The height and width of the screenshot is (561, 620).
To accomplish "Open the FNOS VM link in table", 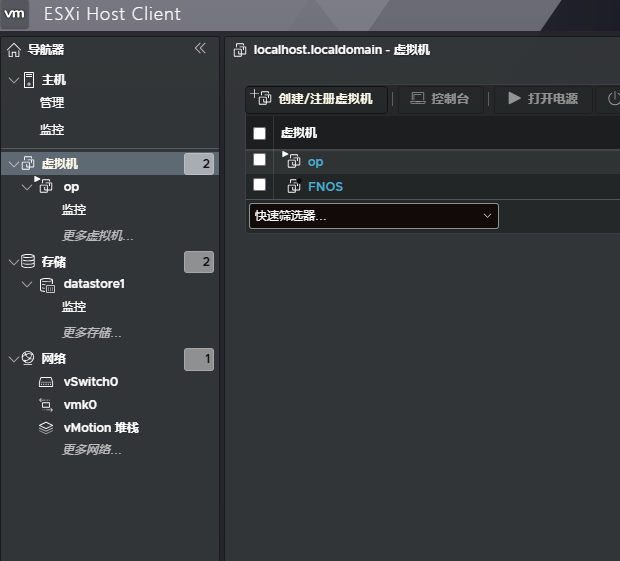I will point(325,187).
